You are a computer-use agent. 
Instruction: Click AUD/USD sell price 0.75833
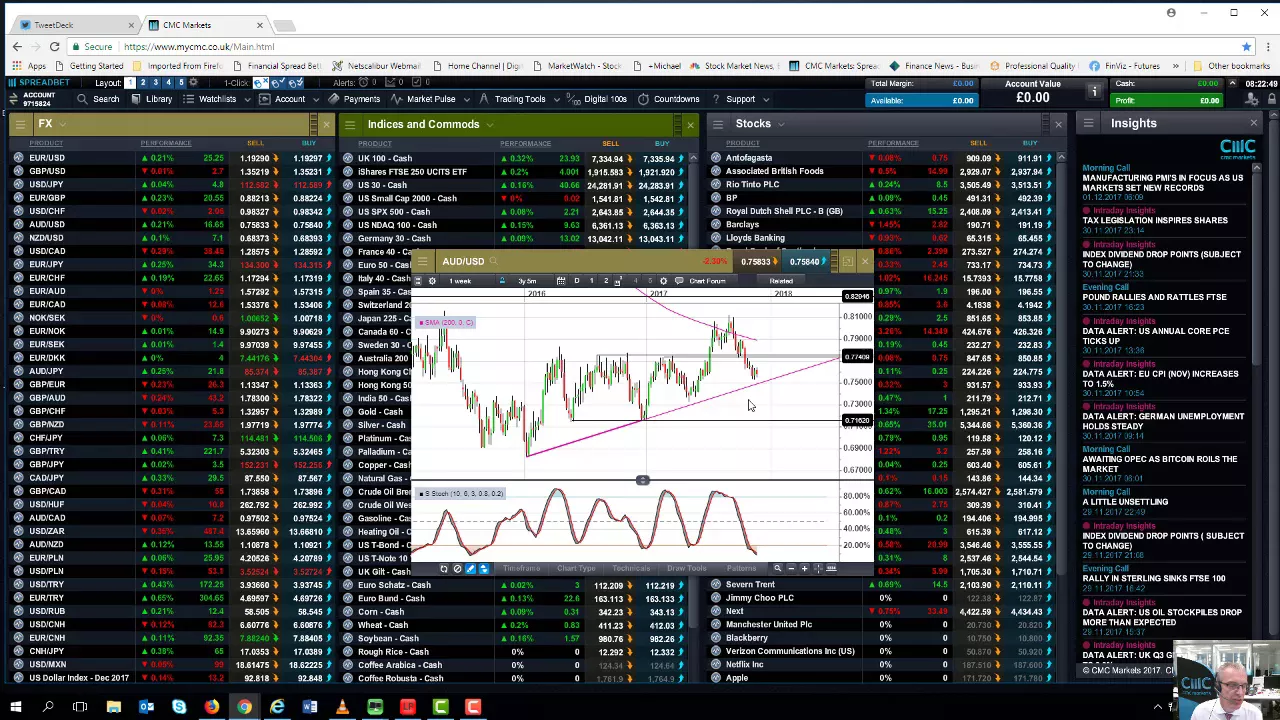point(757,262)
